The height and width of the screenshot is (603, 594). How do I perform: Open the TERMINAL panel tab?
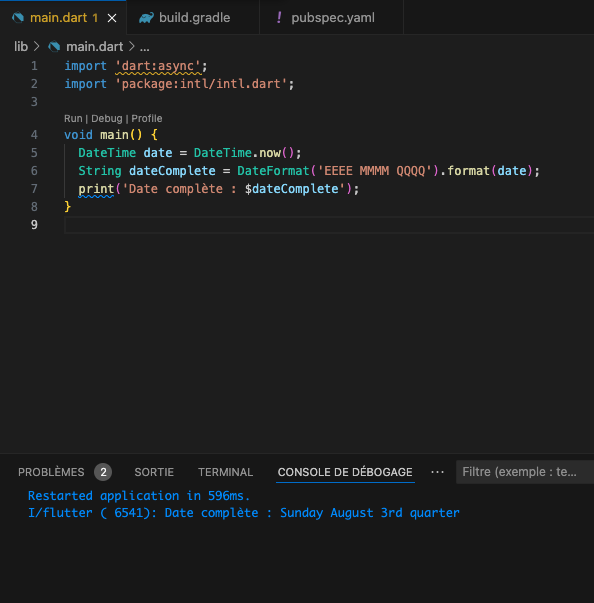[225, 472]
